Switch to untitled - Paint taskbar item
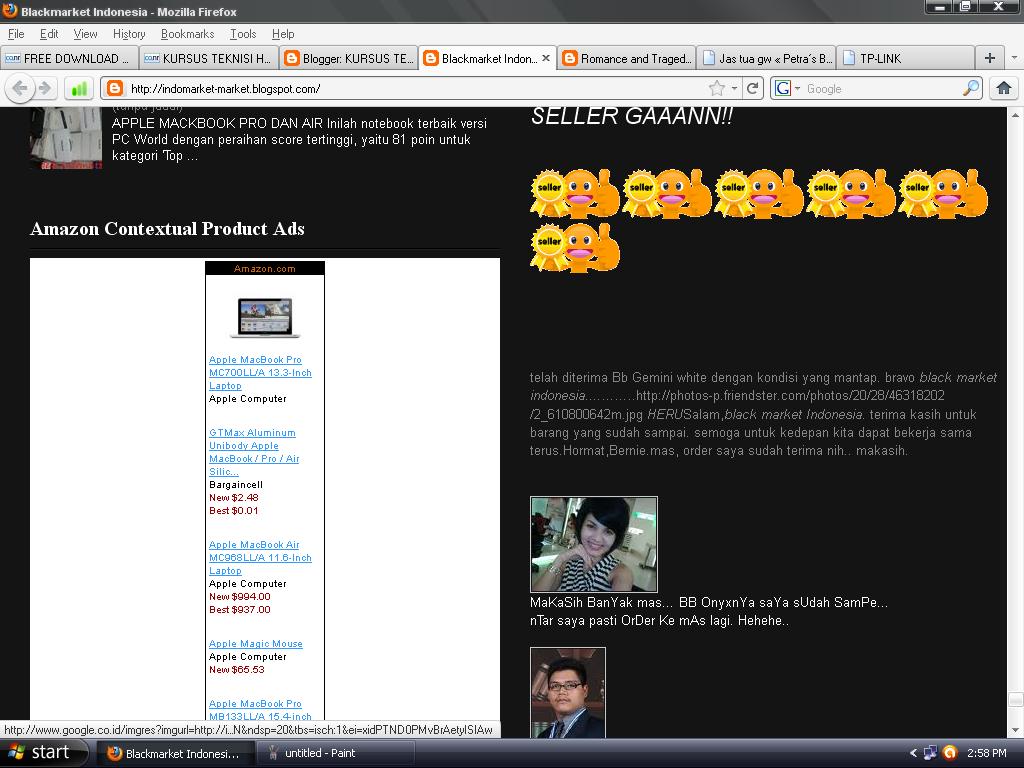This screenshot has height=768, width=1024. click(x=336, y=753)
